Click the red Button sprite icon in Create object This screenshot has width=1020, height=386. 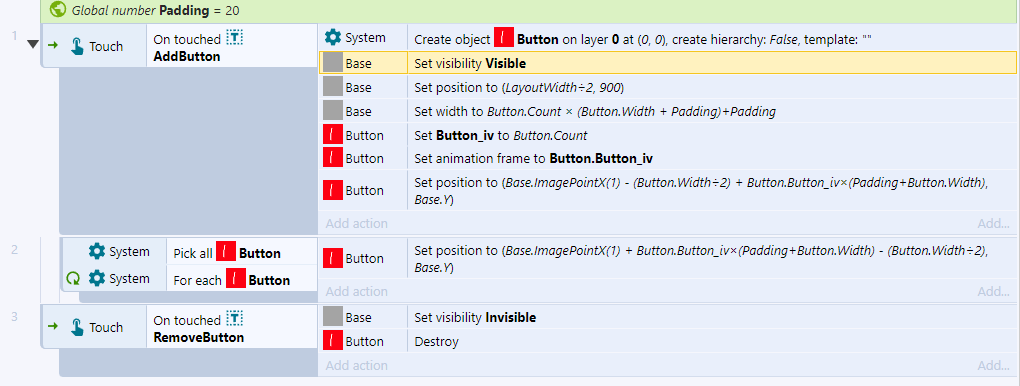[x=503, y=38]
